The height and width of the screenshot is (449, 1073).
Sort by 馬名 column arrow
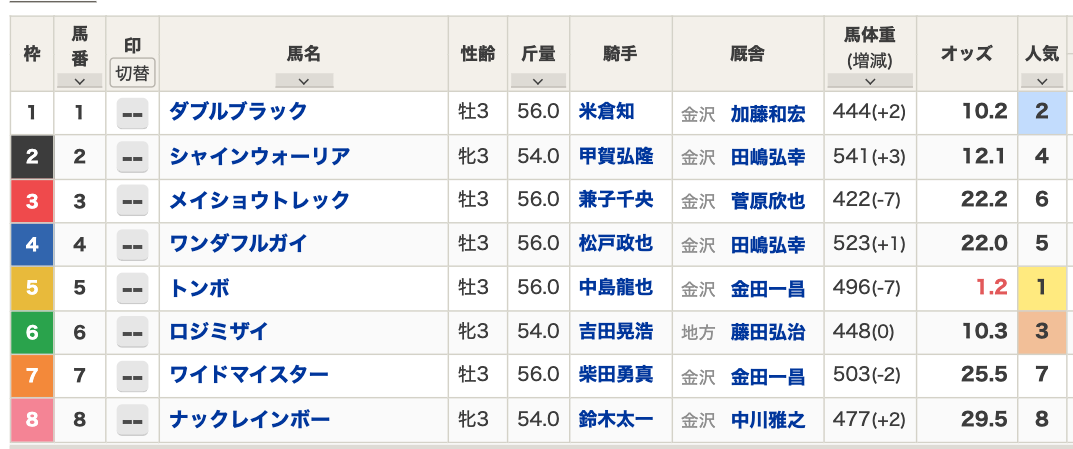tap(304, 81)
